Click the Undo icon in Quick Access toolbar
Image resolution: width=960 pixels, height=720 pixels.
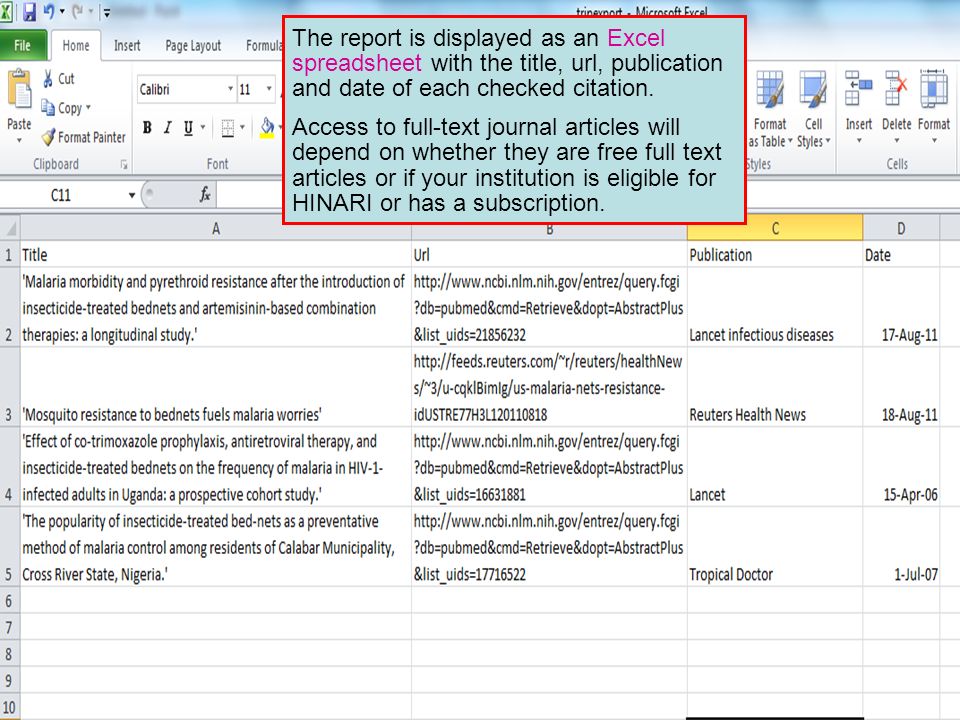click(x=49, y=11)
